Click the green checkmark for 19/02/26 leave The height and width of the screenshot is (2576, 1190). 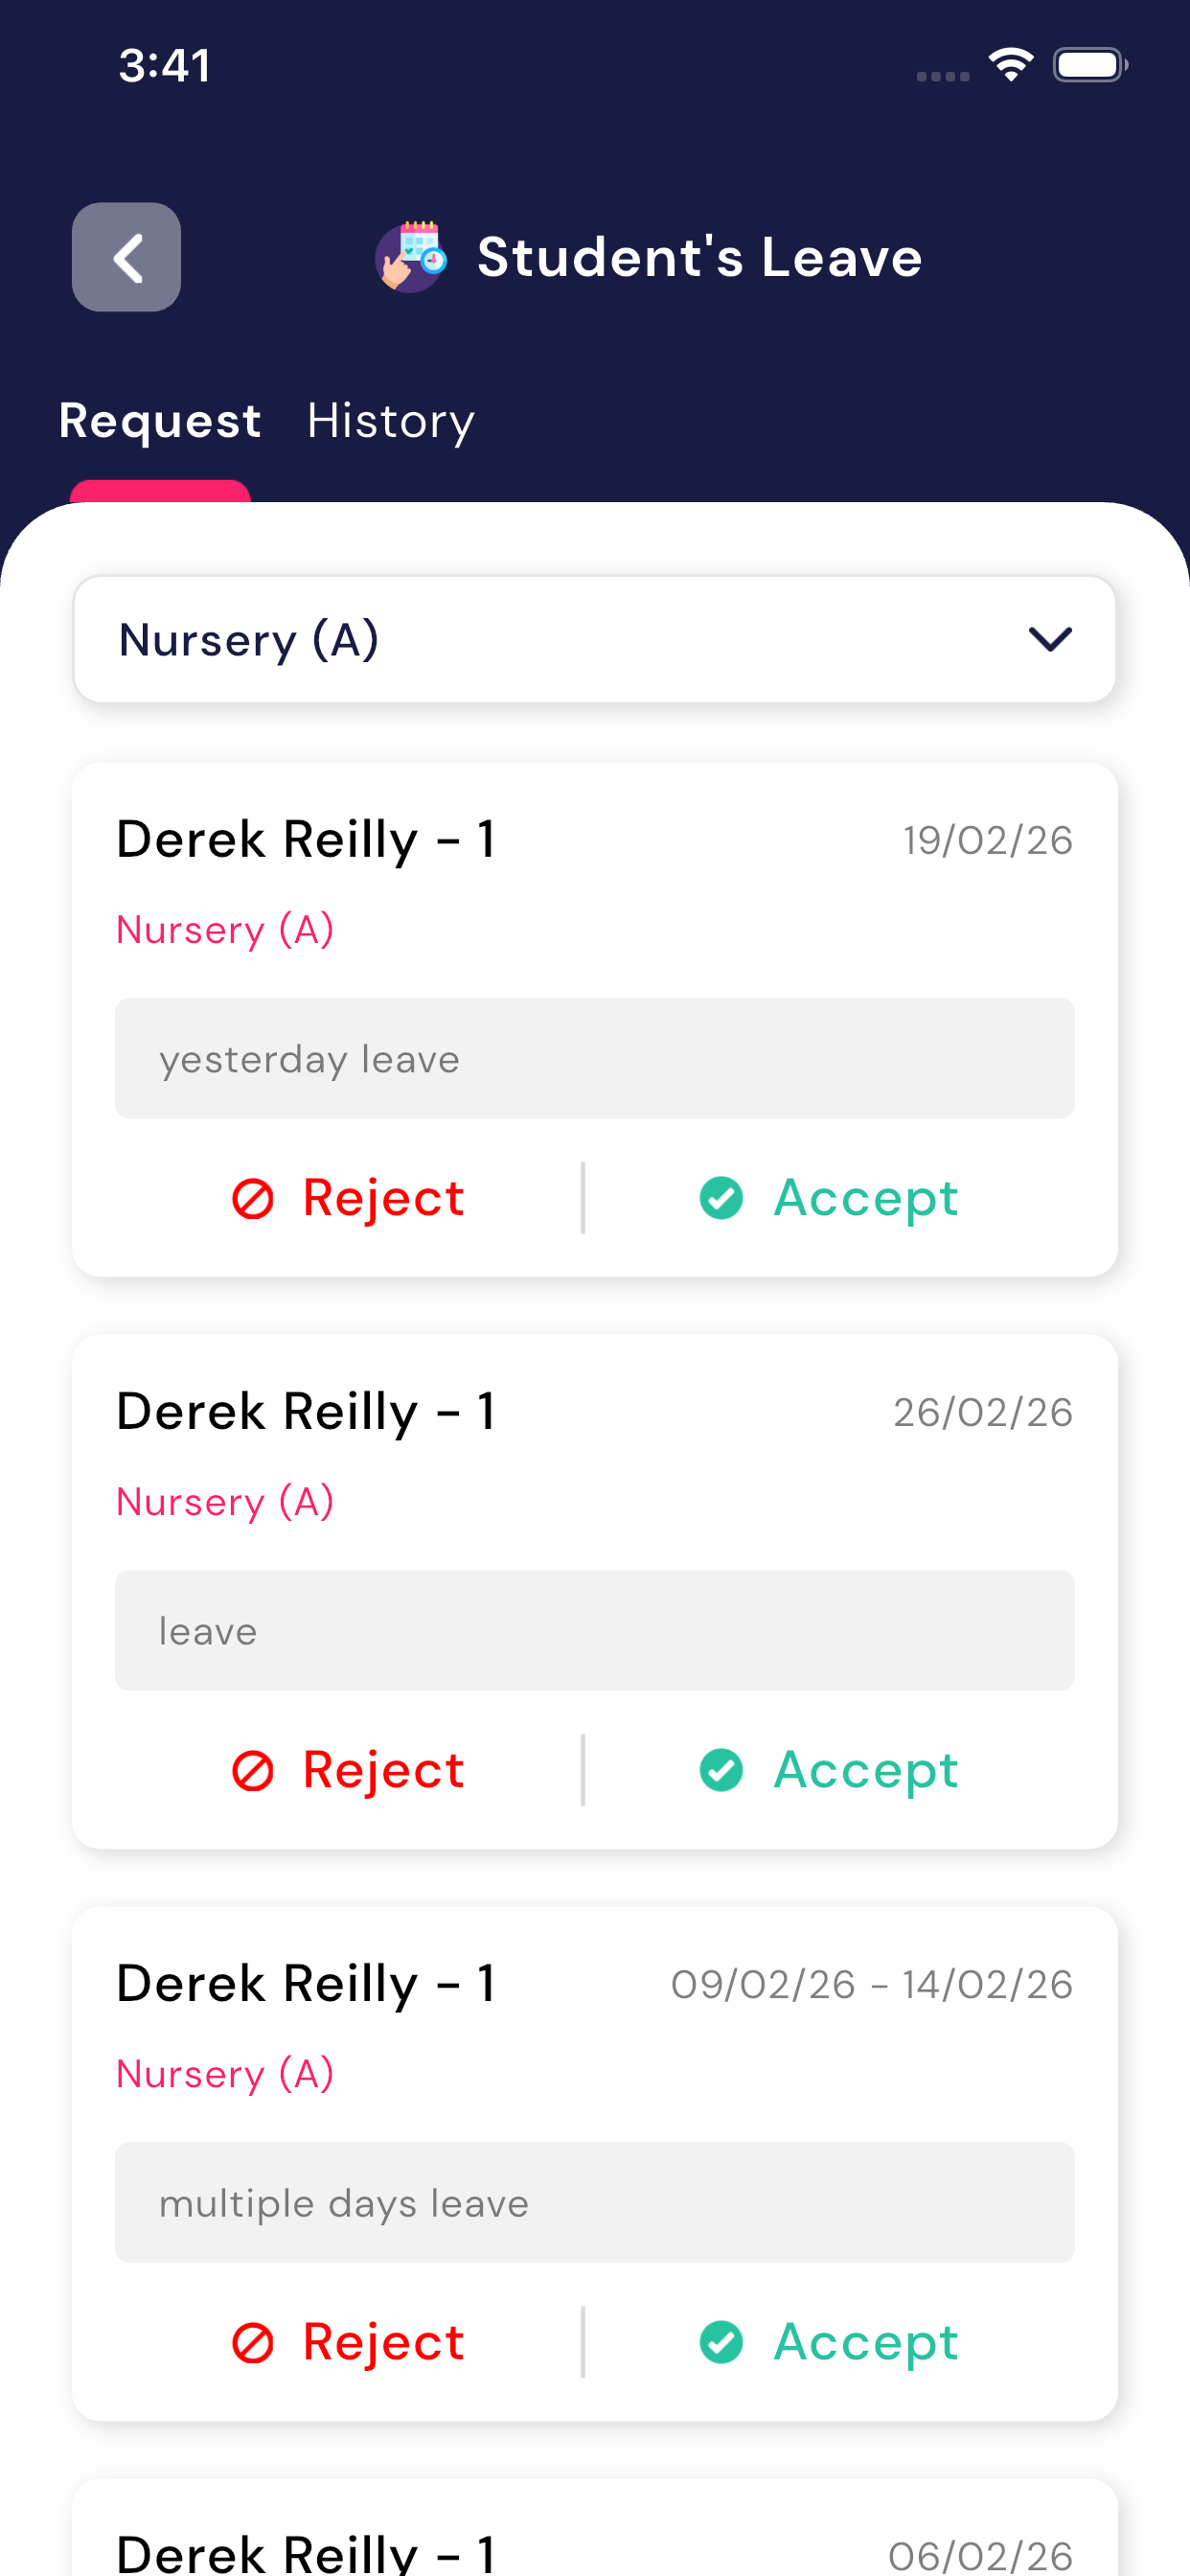(721, 1198)
